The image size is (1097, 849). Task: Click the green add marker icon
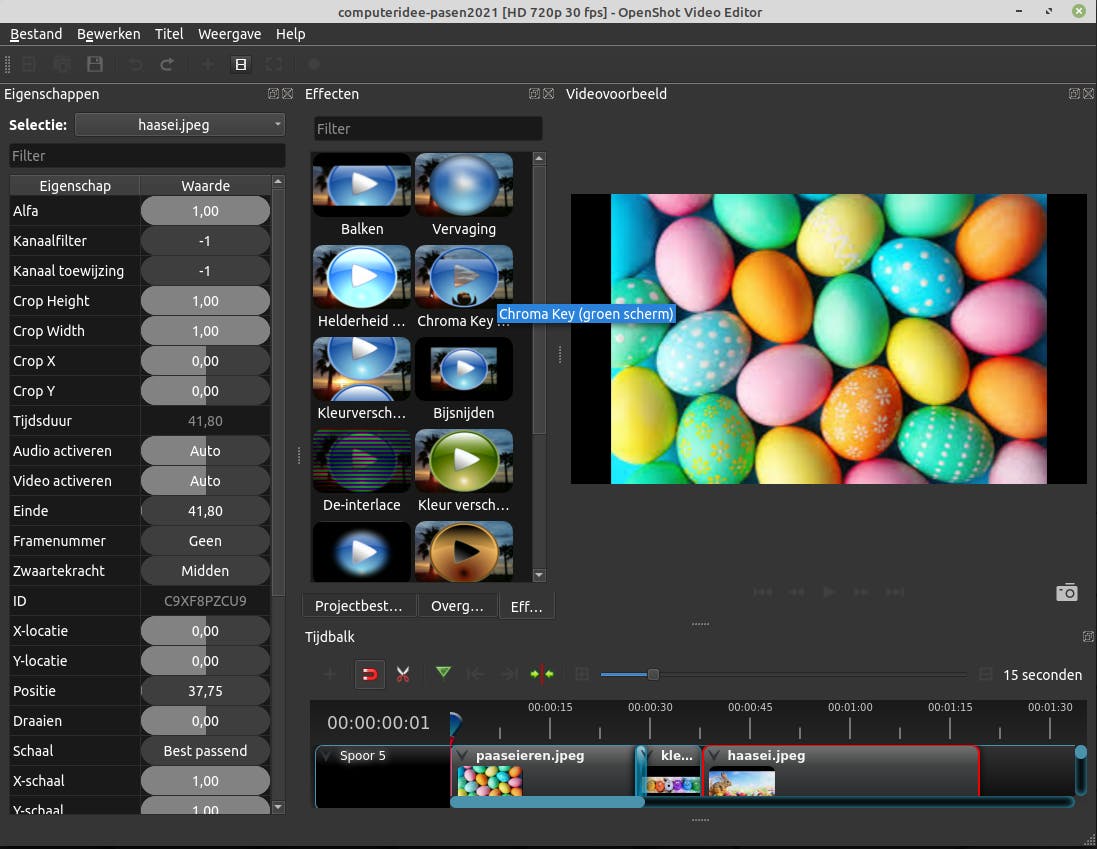(443, 674)
